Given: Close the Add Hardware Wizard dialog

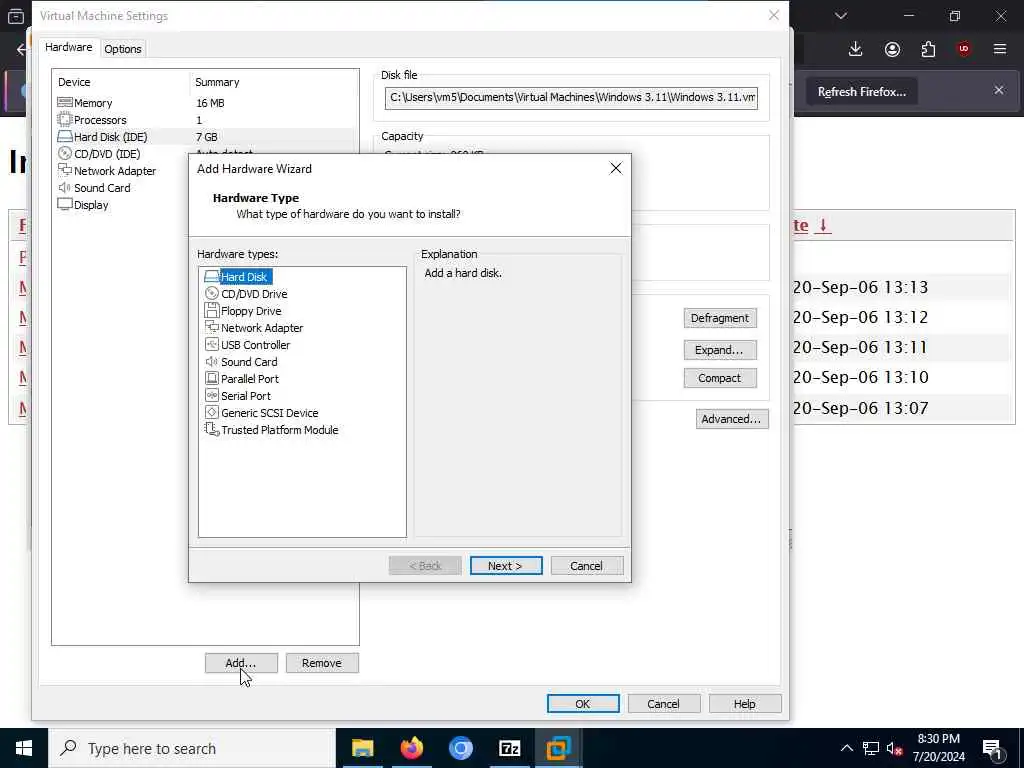Looking at the screenshot, I should coord(615,168).
